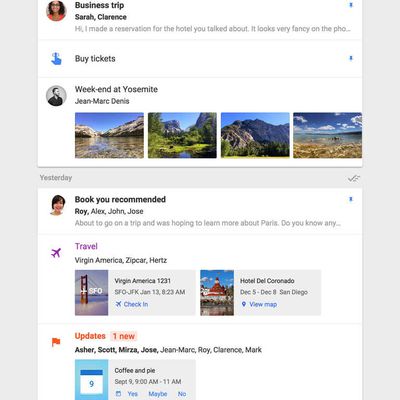Click the Buy tickets reminder finger icon
This screenshot has height=400, width=400.
[56, 59]
